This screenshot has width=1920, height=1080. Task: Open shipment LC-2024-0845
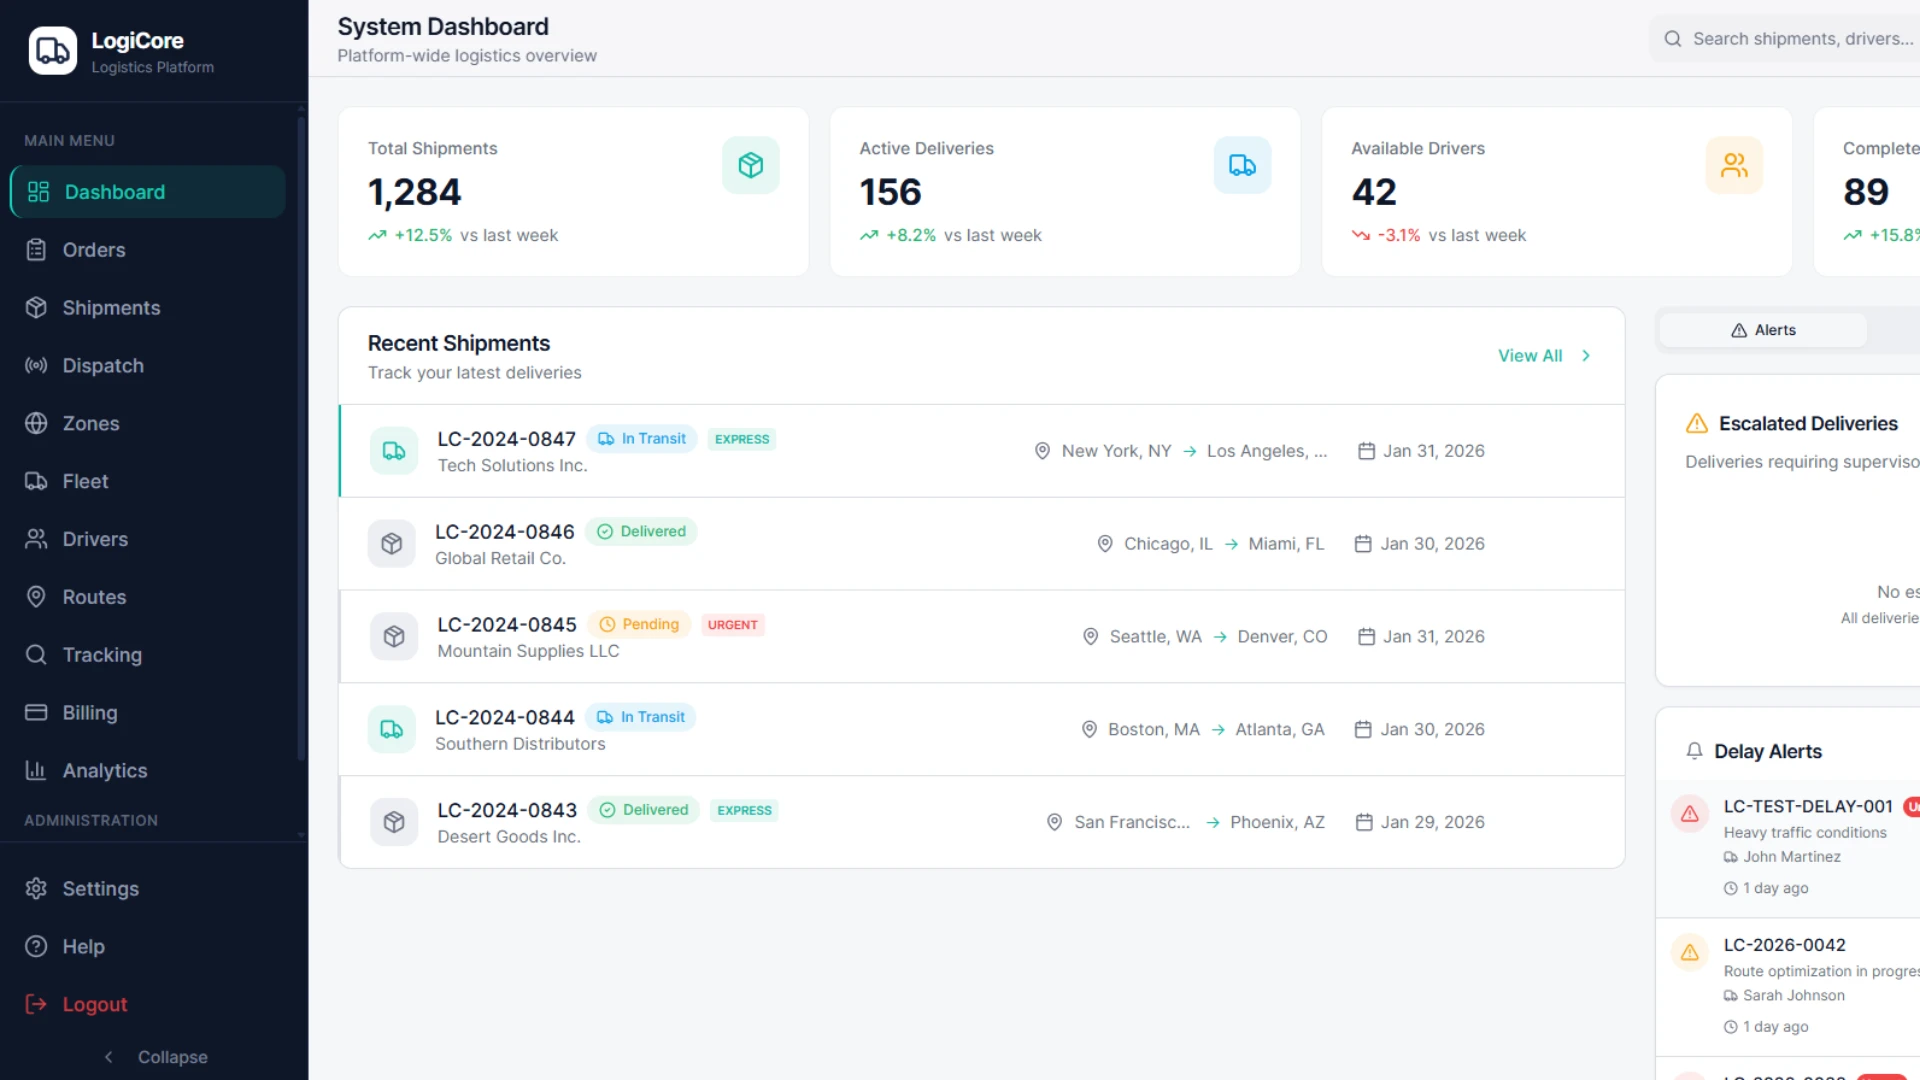point(982,637)
